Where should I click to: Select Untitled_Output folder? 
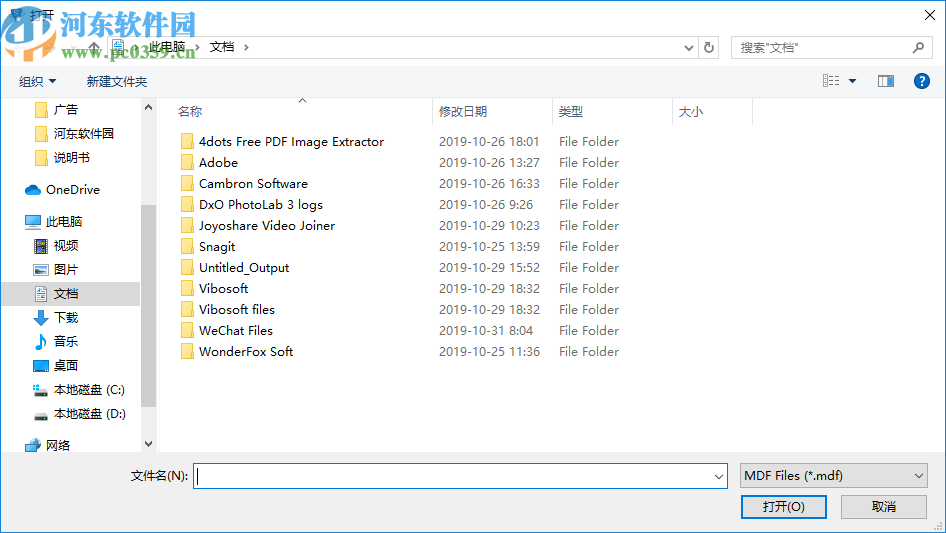pyautogui.click(x=244, y=267)
